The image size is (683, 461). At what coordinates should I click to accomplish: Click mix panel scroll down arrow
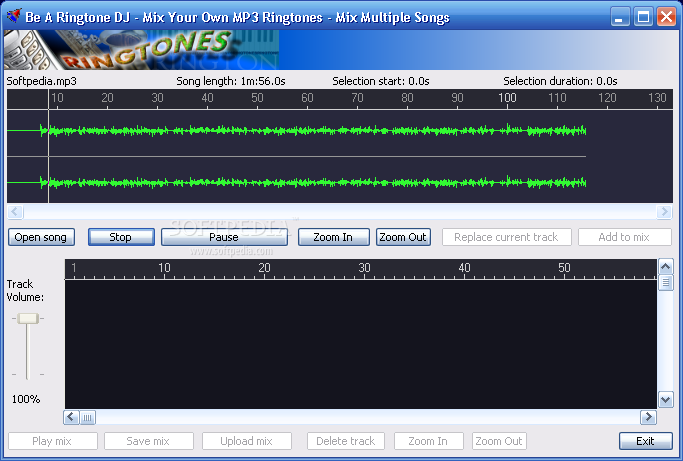[x=665, y=400]
